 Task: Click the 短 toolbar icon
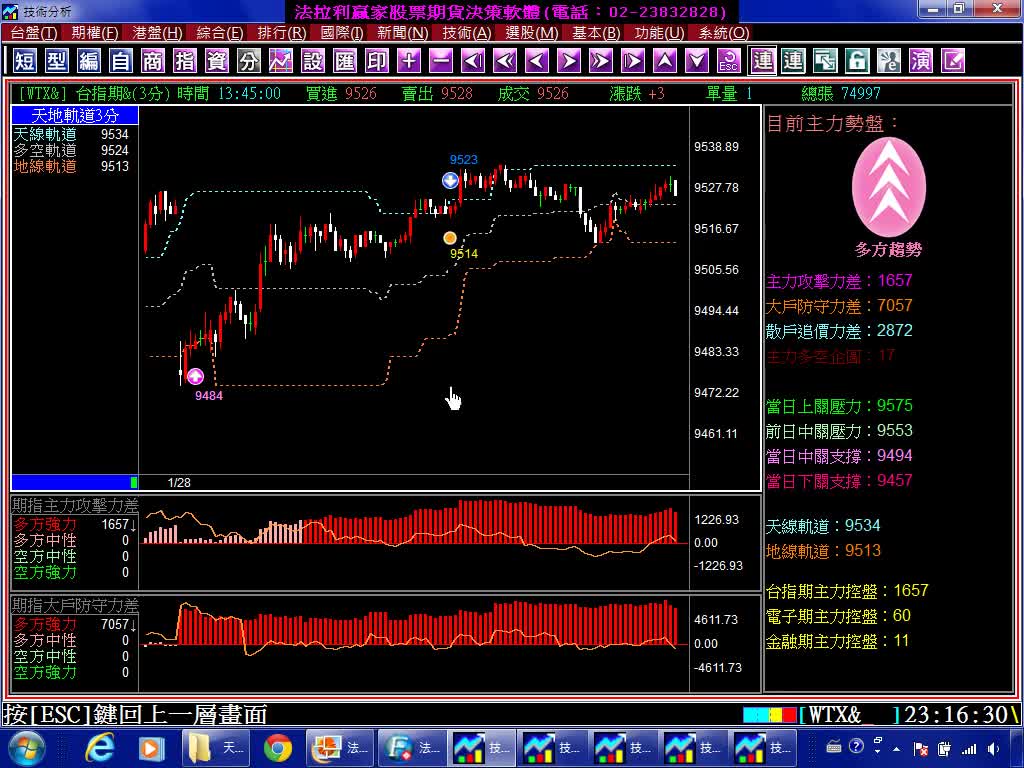[25, 61]
